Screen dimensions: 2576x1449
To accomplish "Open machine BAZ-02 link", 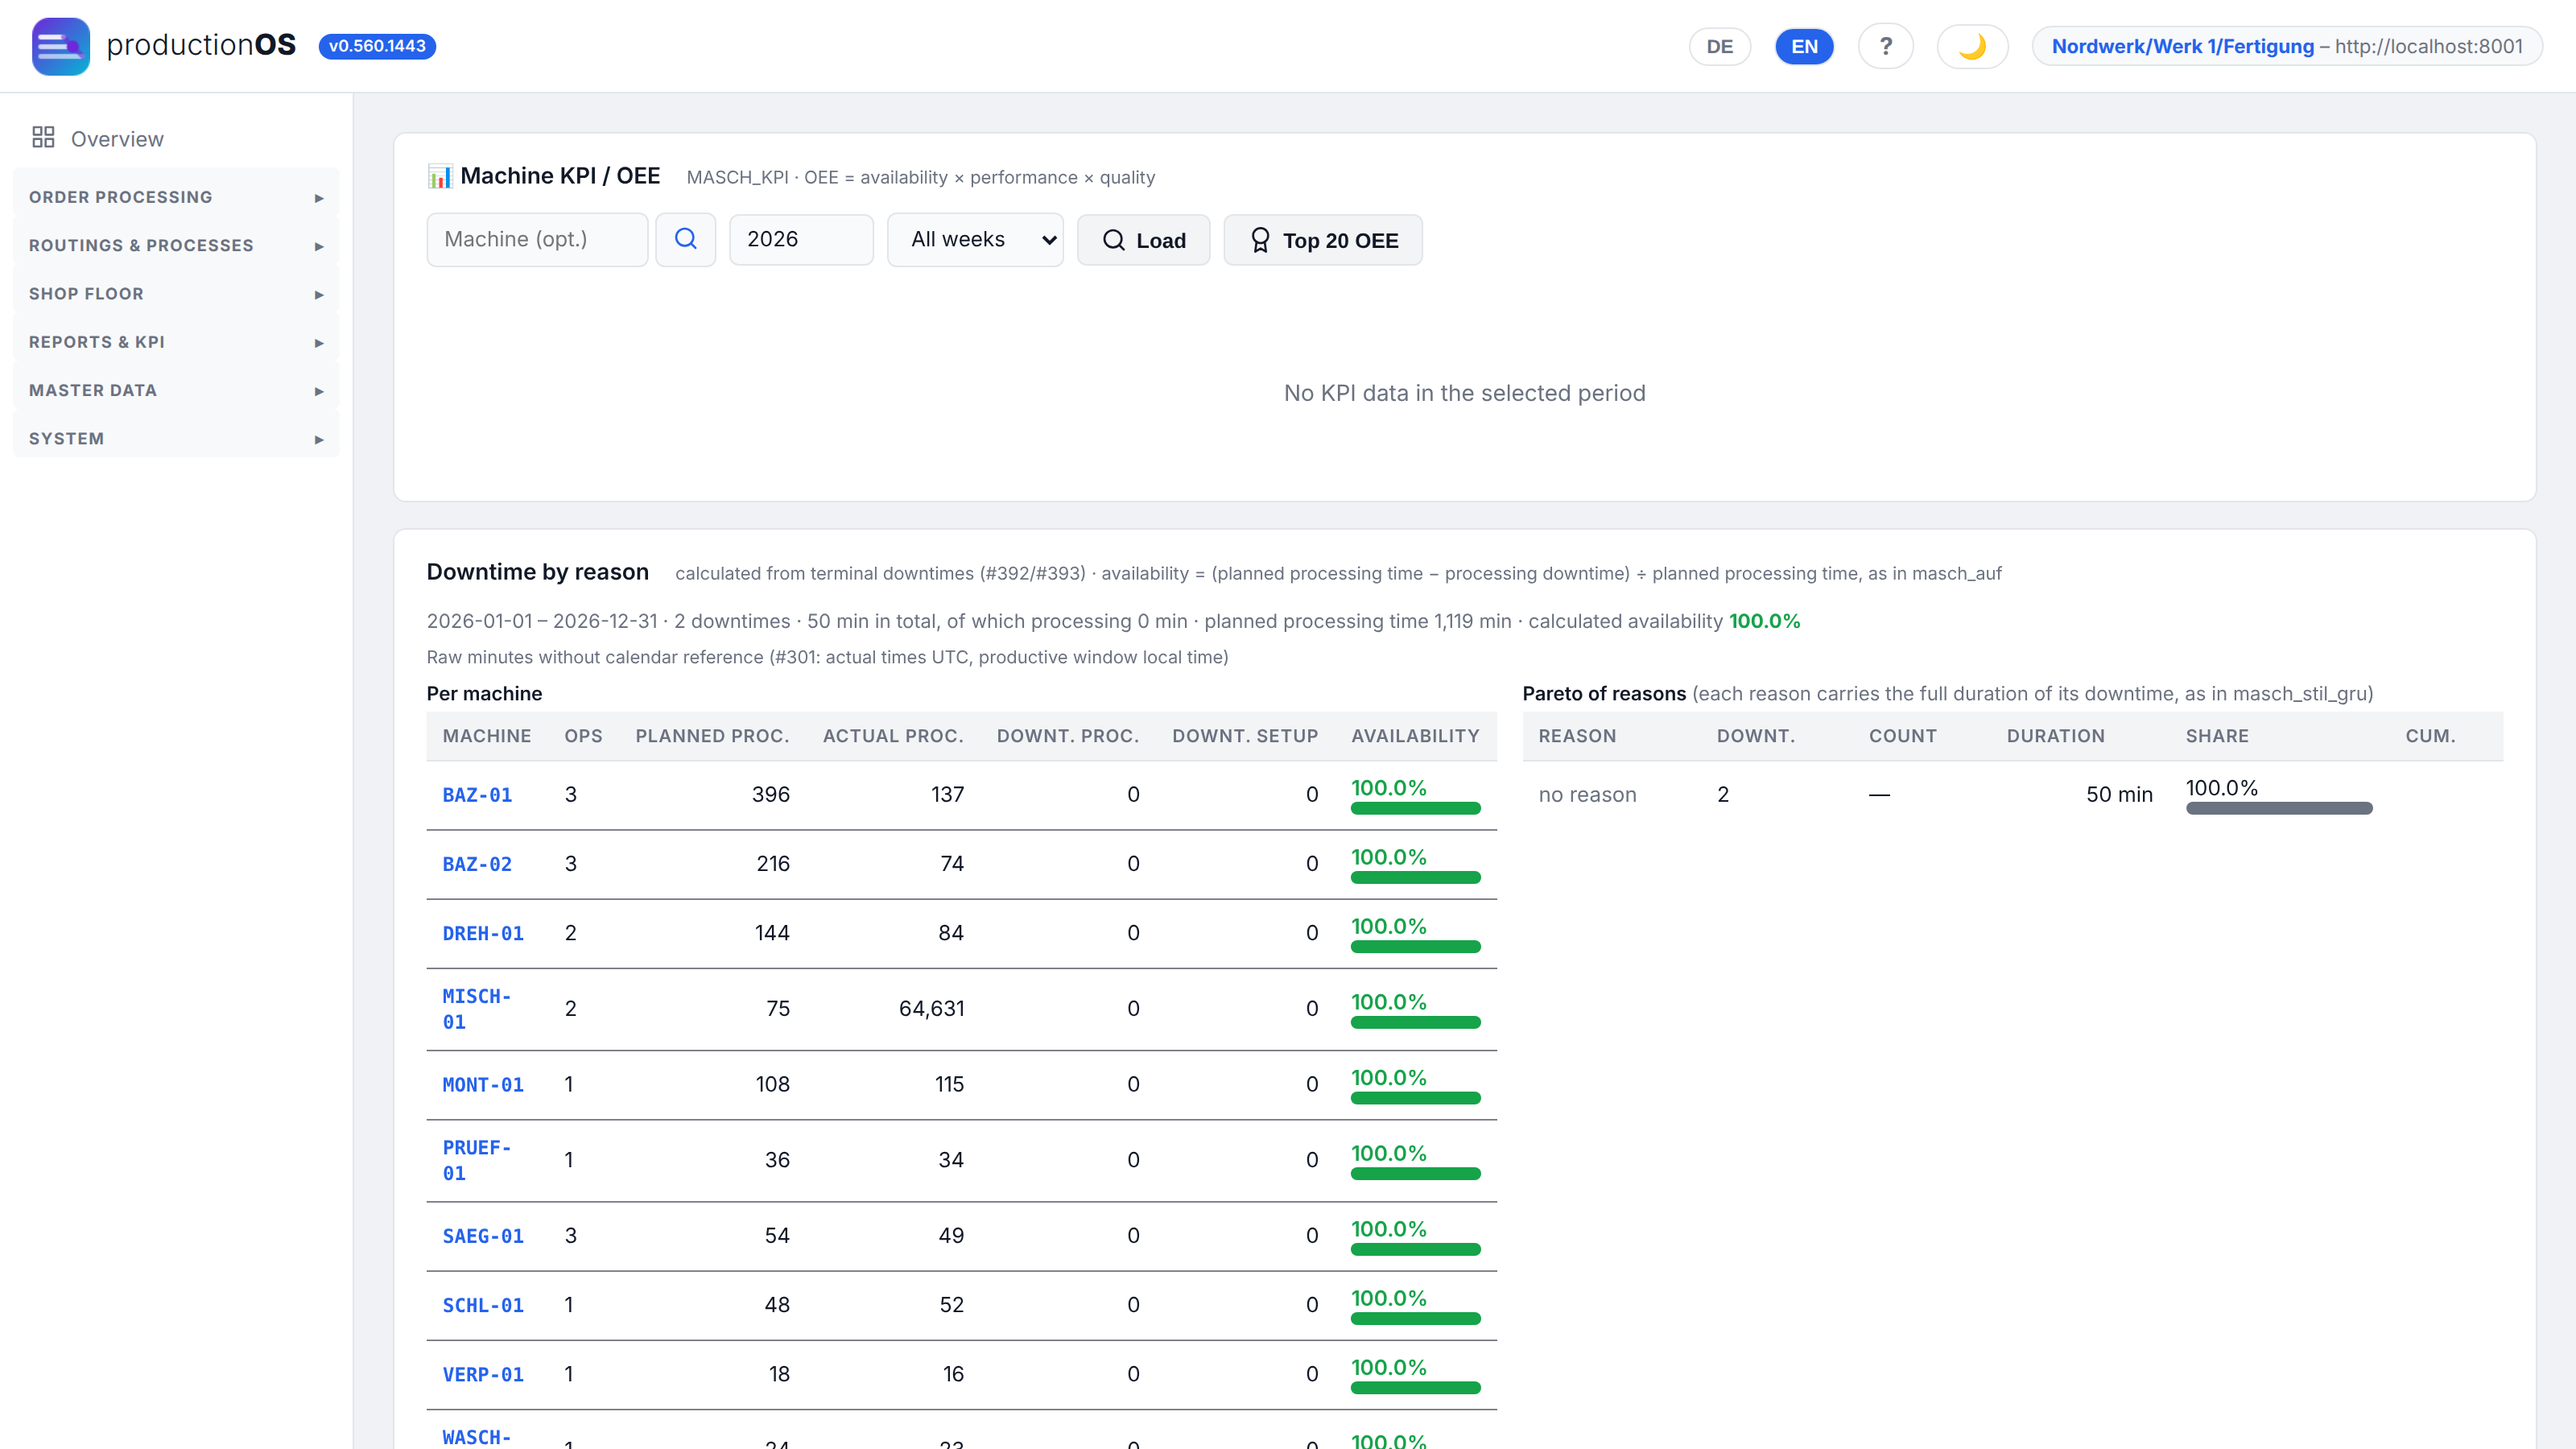I will point(477,864).
